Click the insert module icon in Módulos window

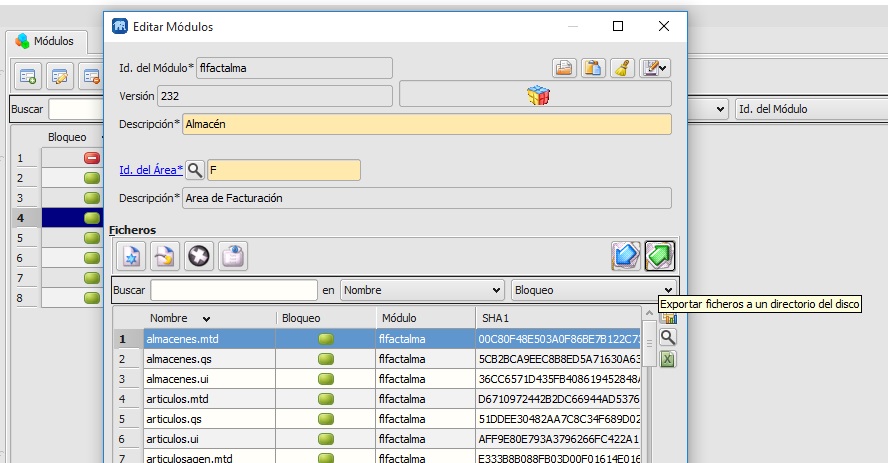[28, 76]
